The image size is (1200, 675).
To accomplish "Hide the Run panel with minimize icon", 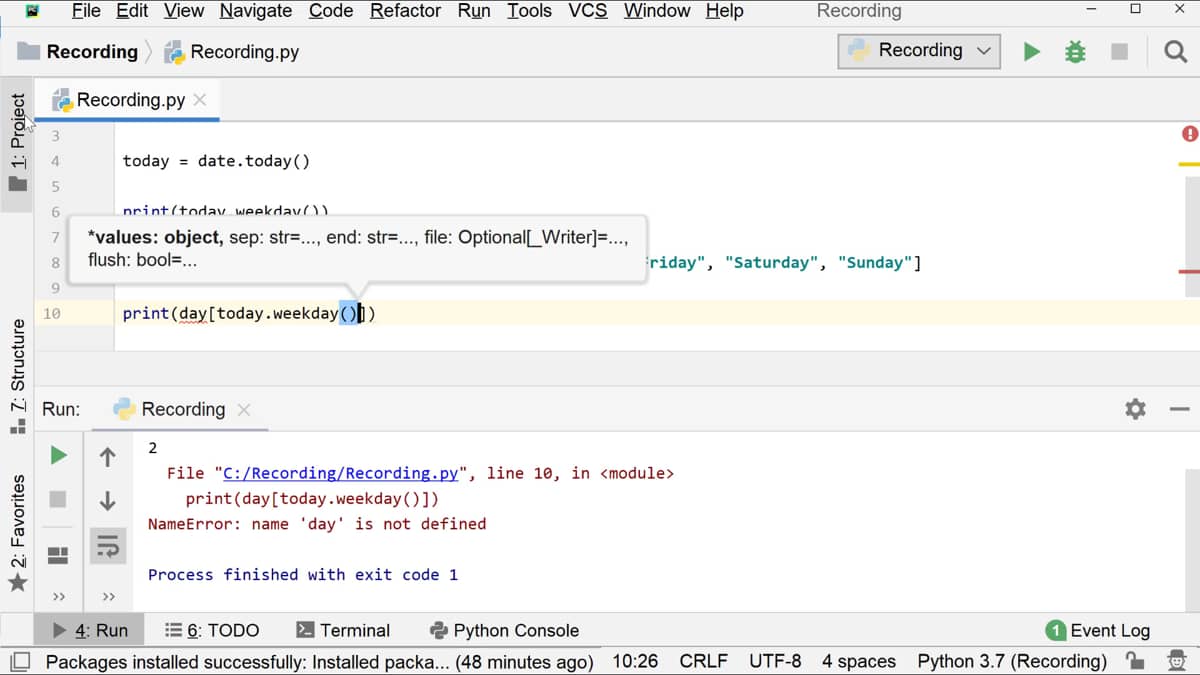I will (1179, 409).
